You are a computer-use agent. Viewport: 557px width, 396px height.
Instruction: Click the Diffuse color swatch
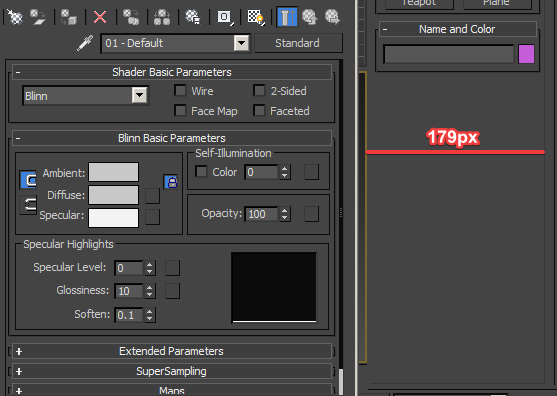(x=113, y=195)
